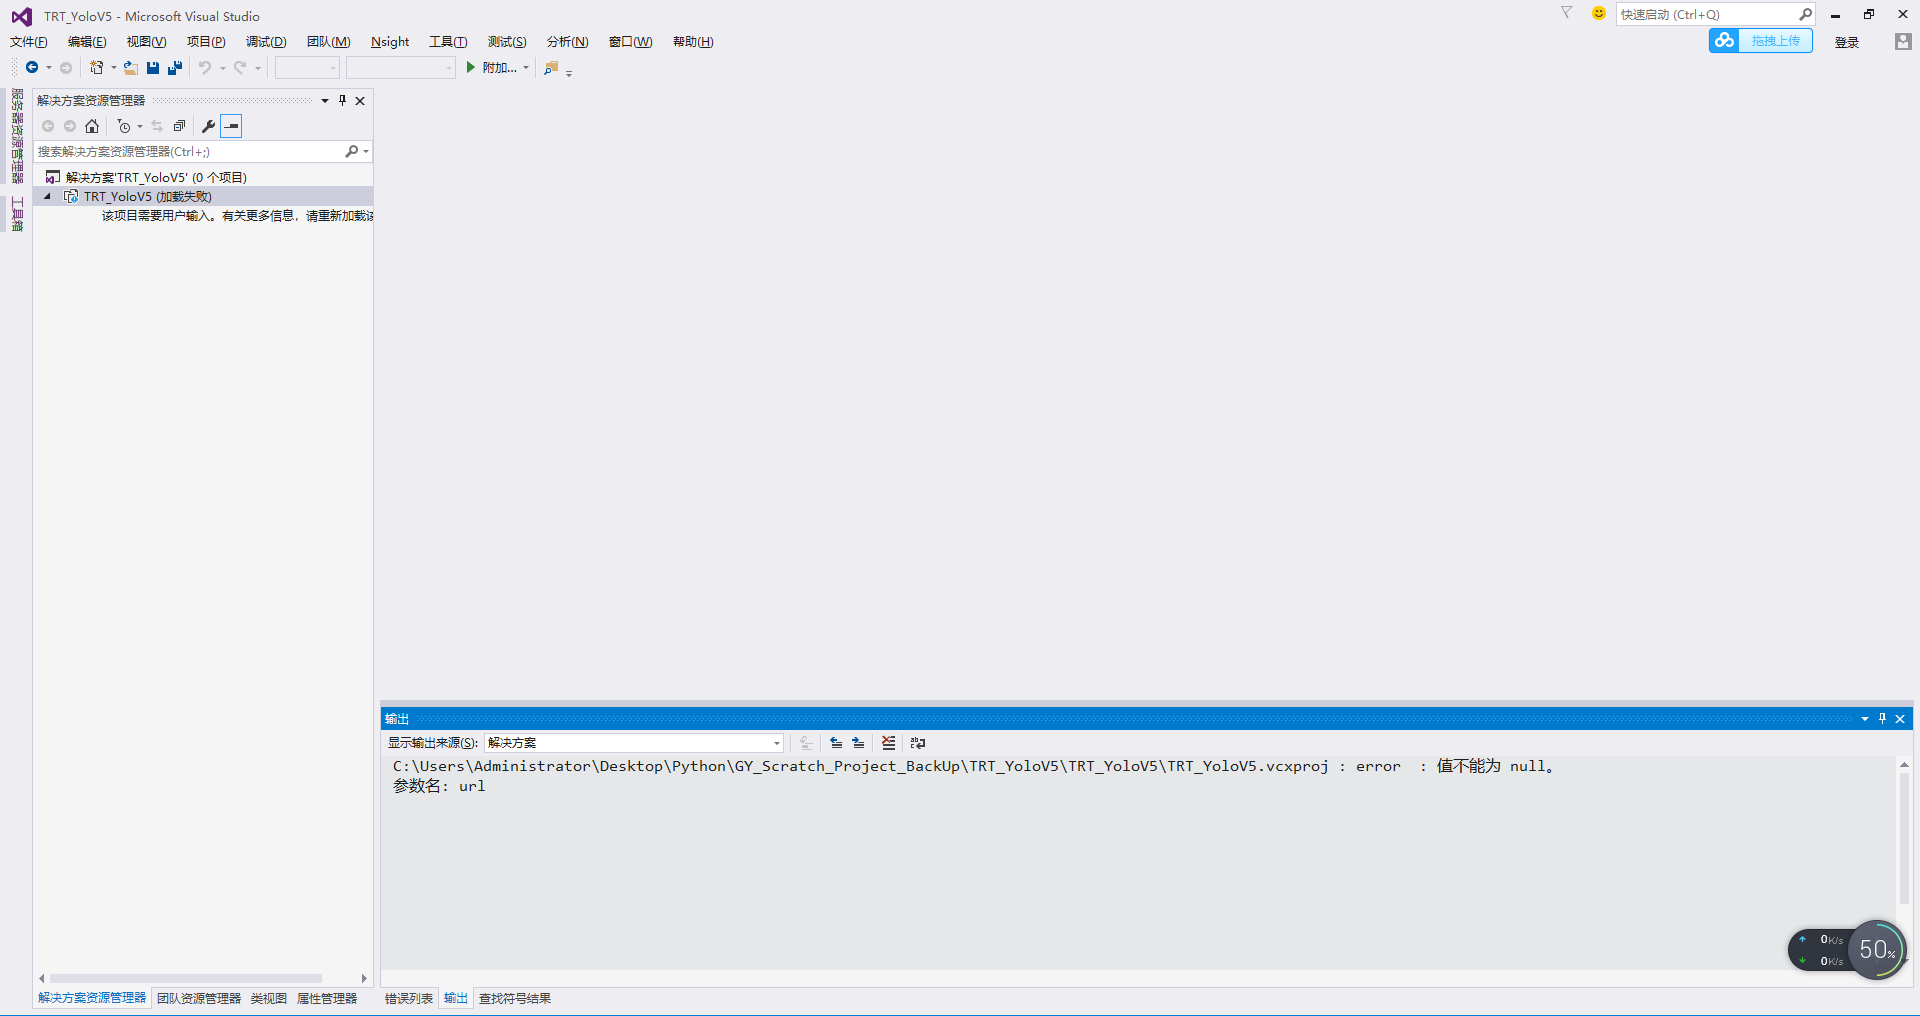Click the Save All icon on the toolbar

[174, 67]
